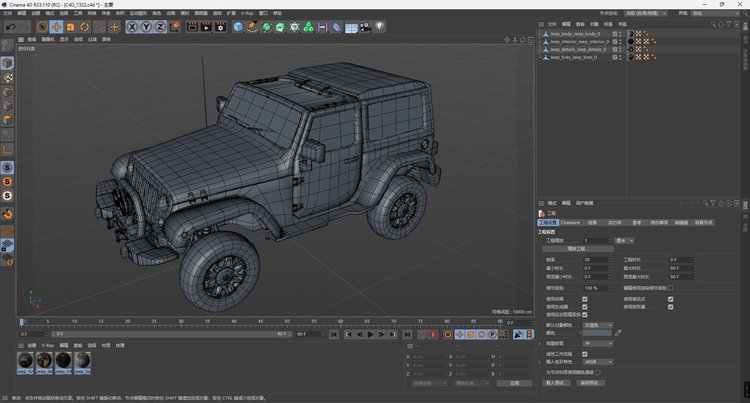This screenshot has width=750, height=403.
Task: Select the Jeep body material thumbnail
Action: pyautogui.click(x=82, y=363)
